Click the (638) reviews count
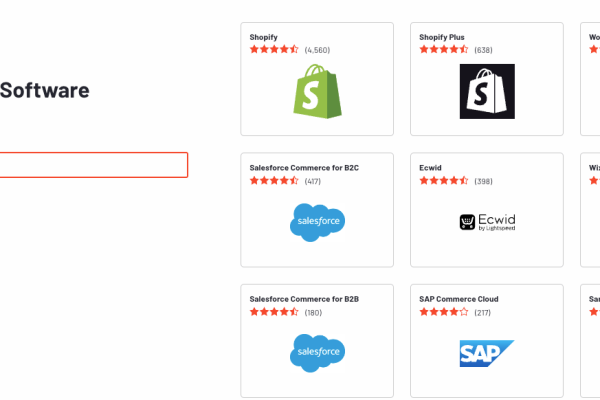600x400 pixels. (x=483, y=50)
